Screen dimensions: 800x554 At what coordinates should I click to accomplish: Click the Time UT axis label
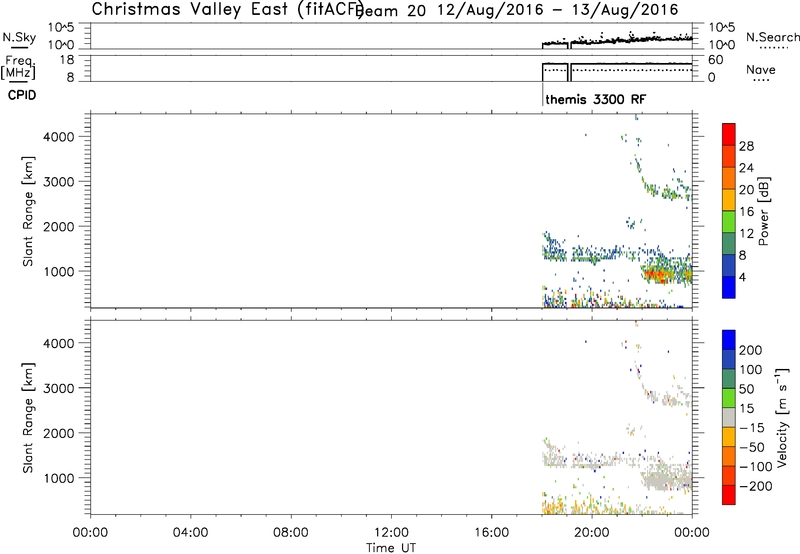click(x=391, y=548)
